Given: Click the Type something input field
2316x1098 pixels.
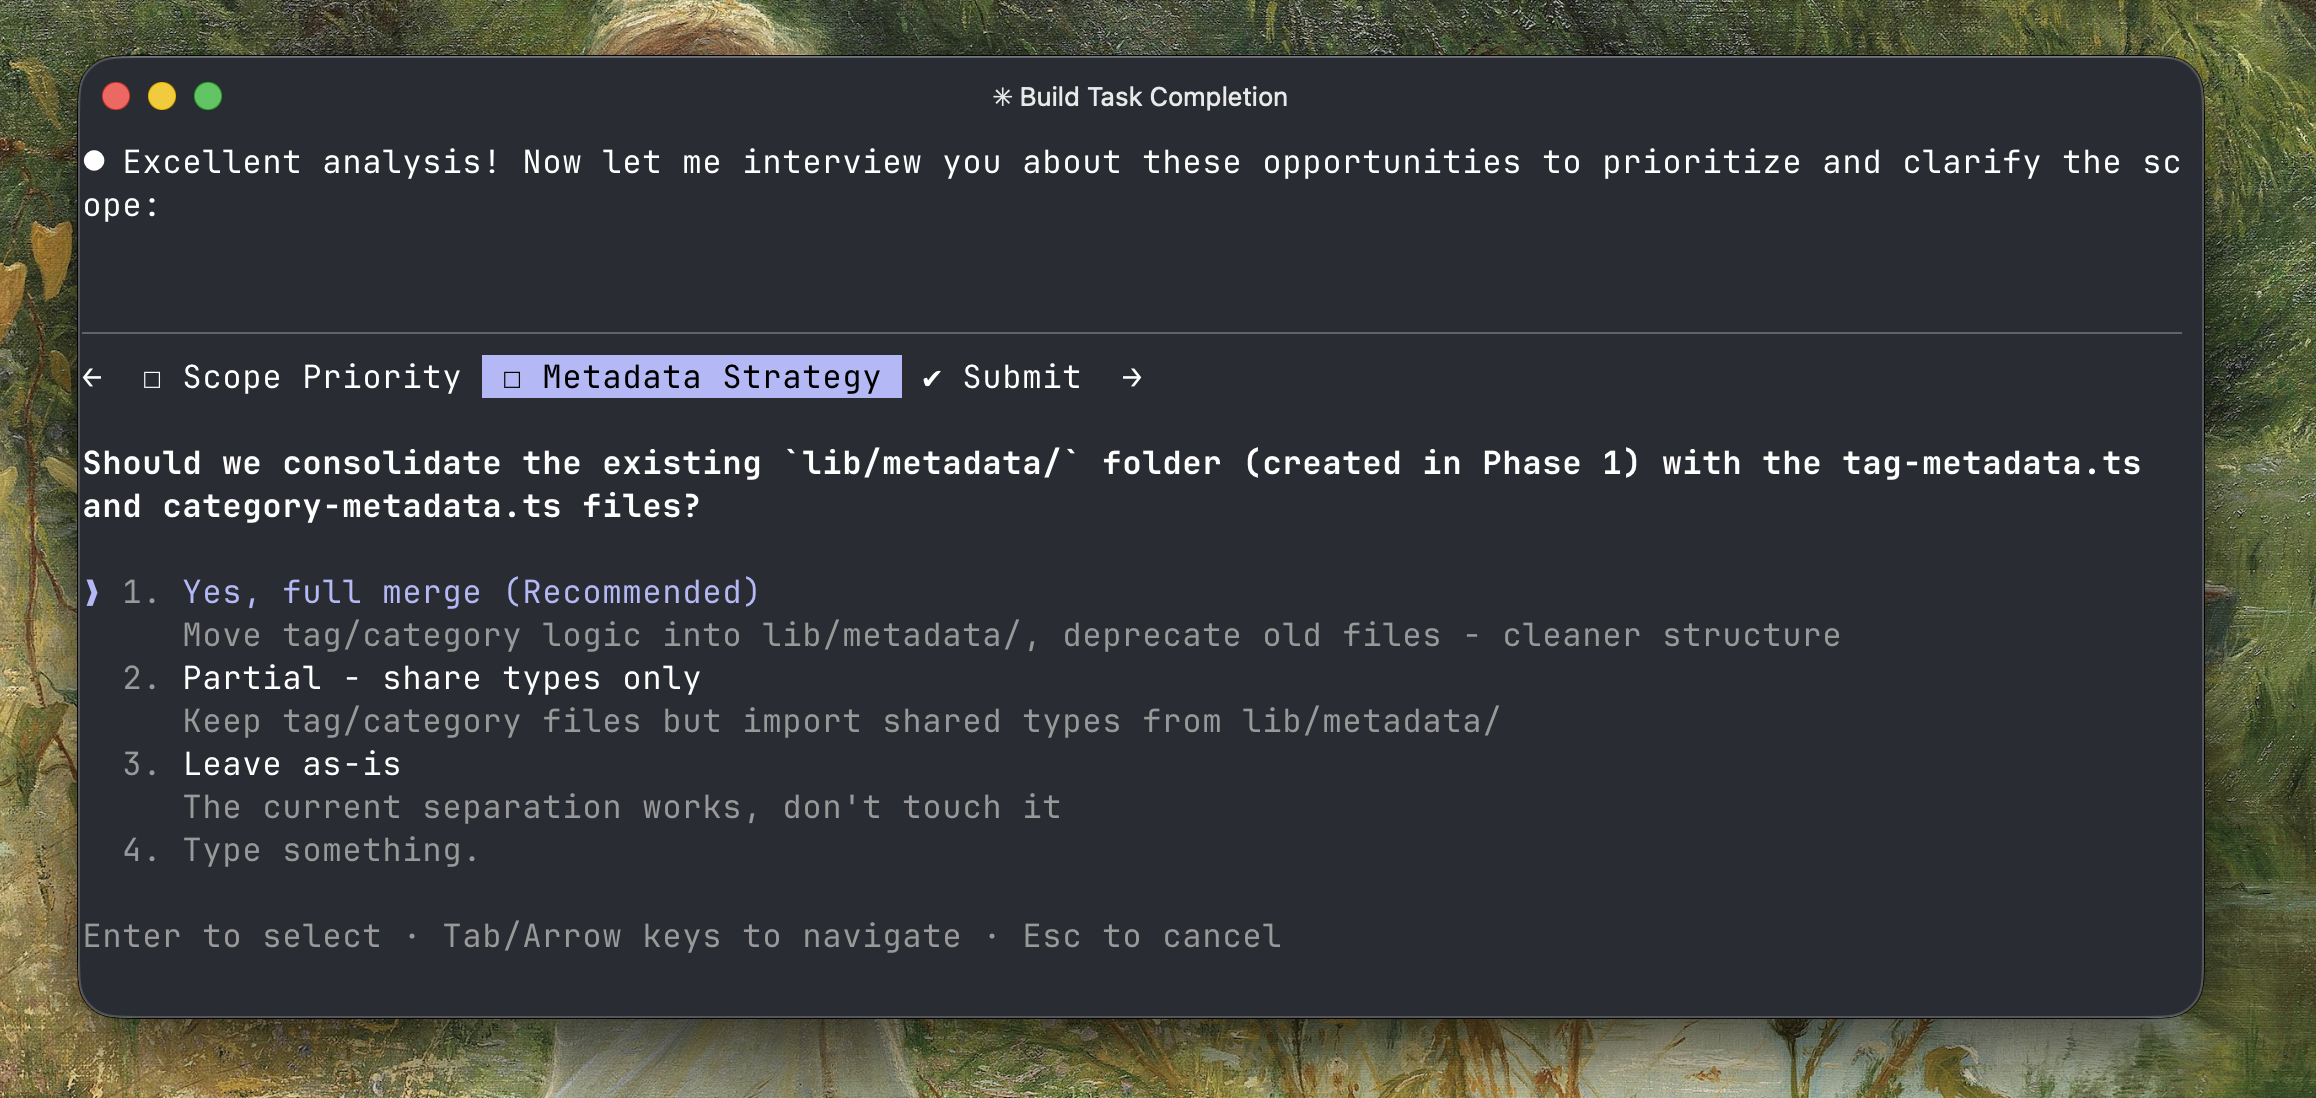Looking at the screenshot, I should [331, 850].
